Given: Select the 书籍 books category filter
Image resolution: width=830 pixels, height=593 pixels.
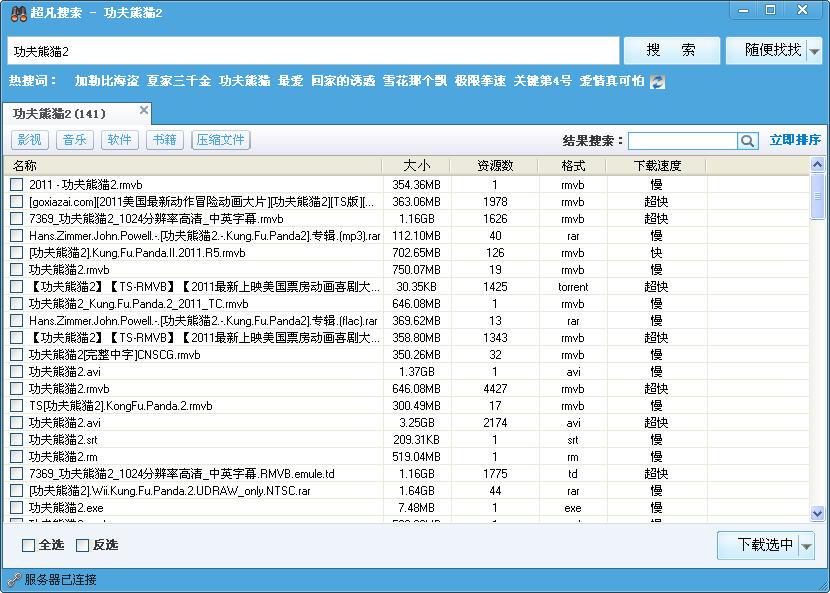Looking at the screenshot, I should [x=164, y=140].
